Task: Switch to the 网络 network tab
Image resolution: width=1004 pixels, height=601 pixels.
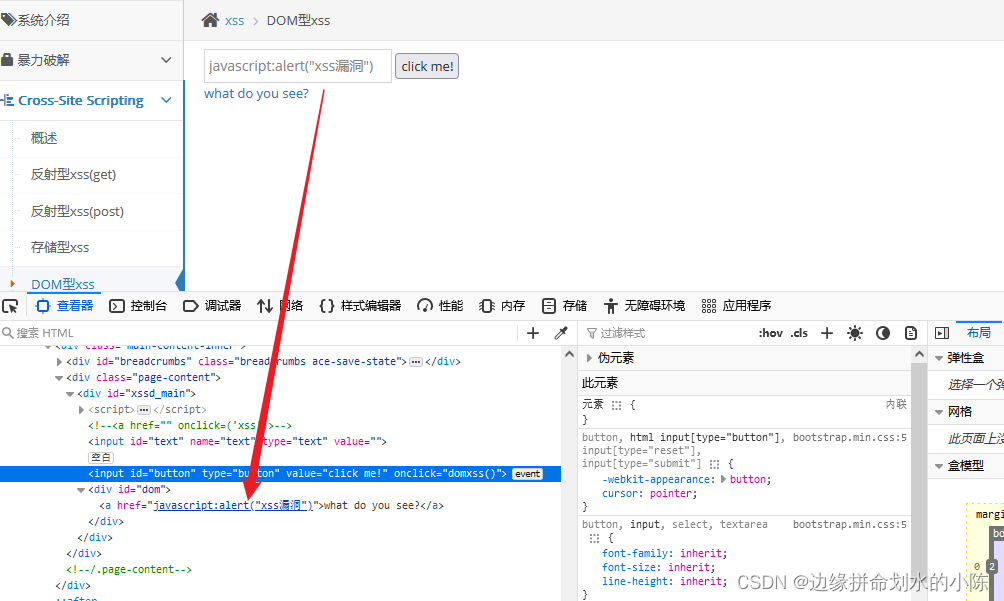Action: [x=280, y=306]
